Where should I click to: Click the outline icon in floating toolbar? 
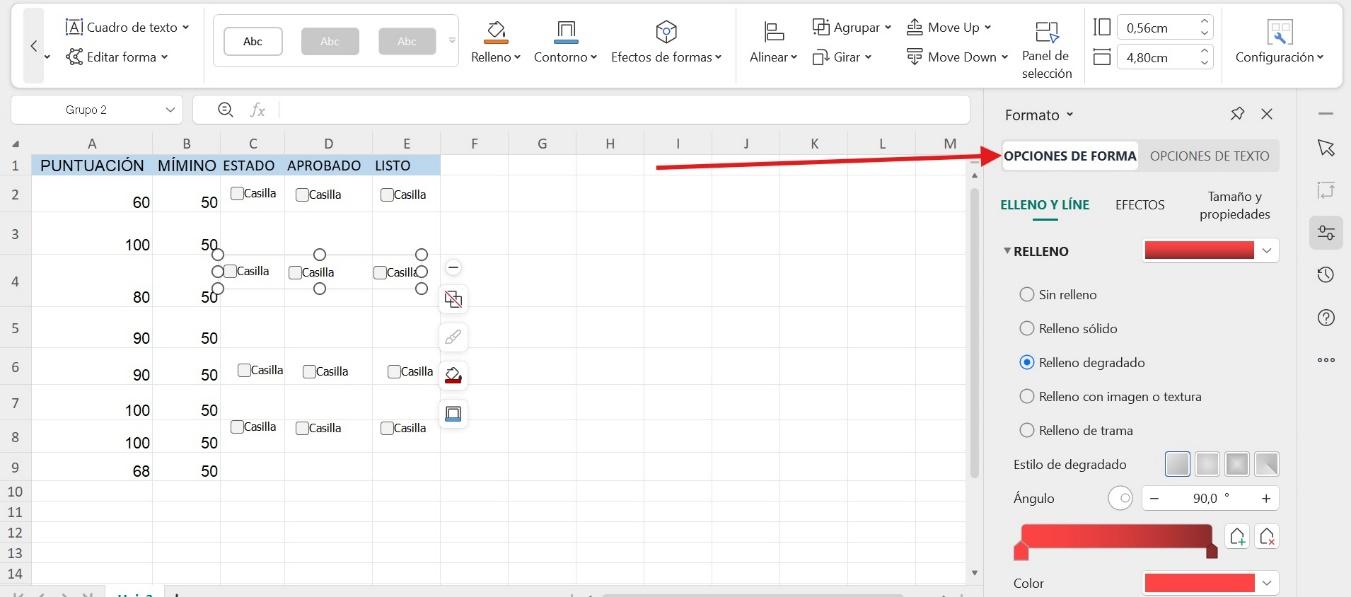point(453,413)
